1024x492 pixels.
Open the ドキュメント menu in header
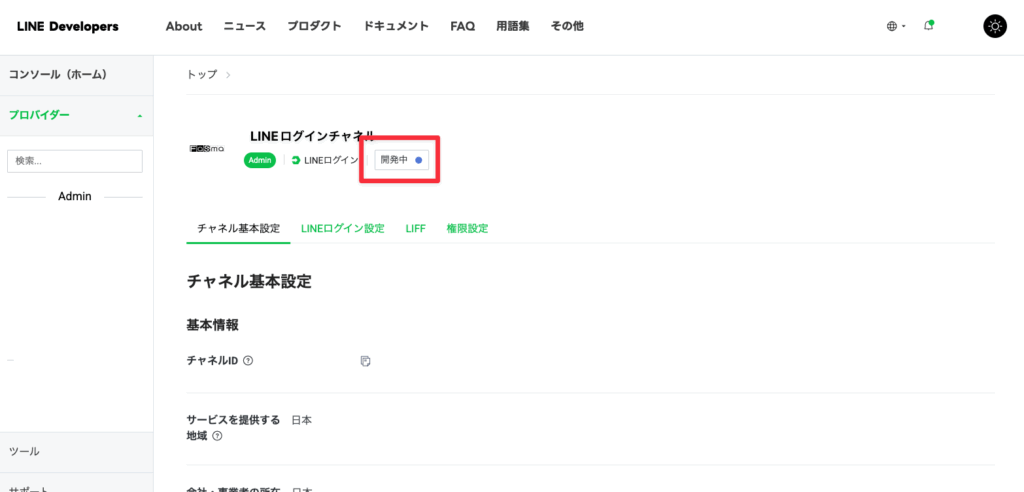click(x=394, y=27)
